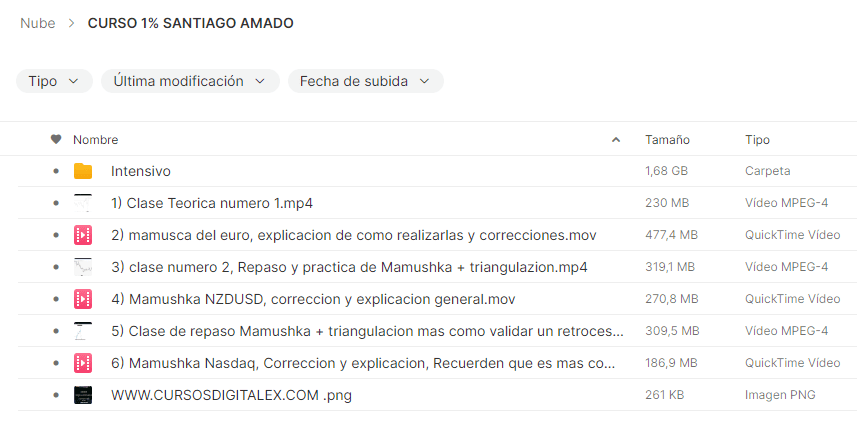Toggle favorite dot beside Clase Teorica numero 1
The height and width of the screenshot is (433, 857).
(x=56, y=203)
